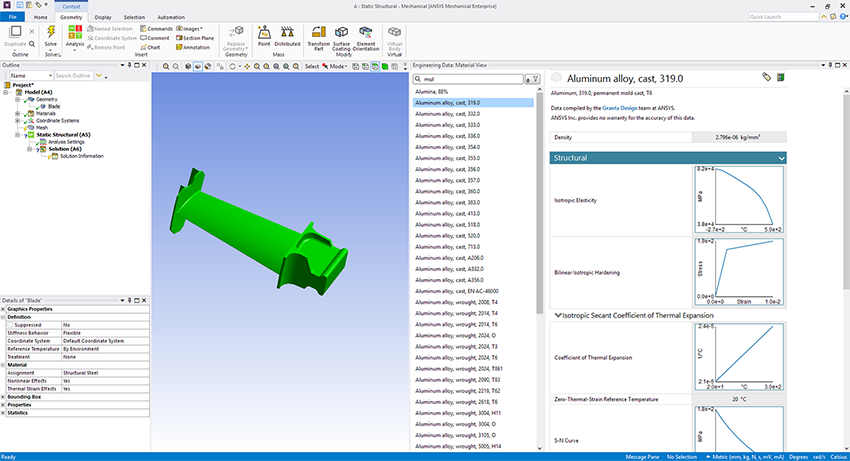Open the Analysis icon in ribbon

pos(75,32)
